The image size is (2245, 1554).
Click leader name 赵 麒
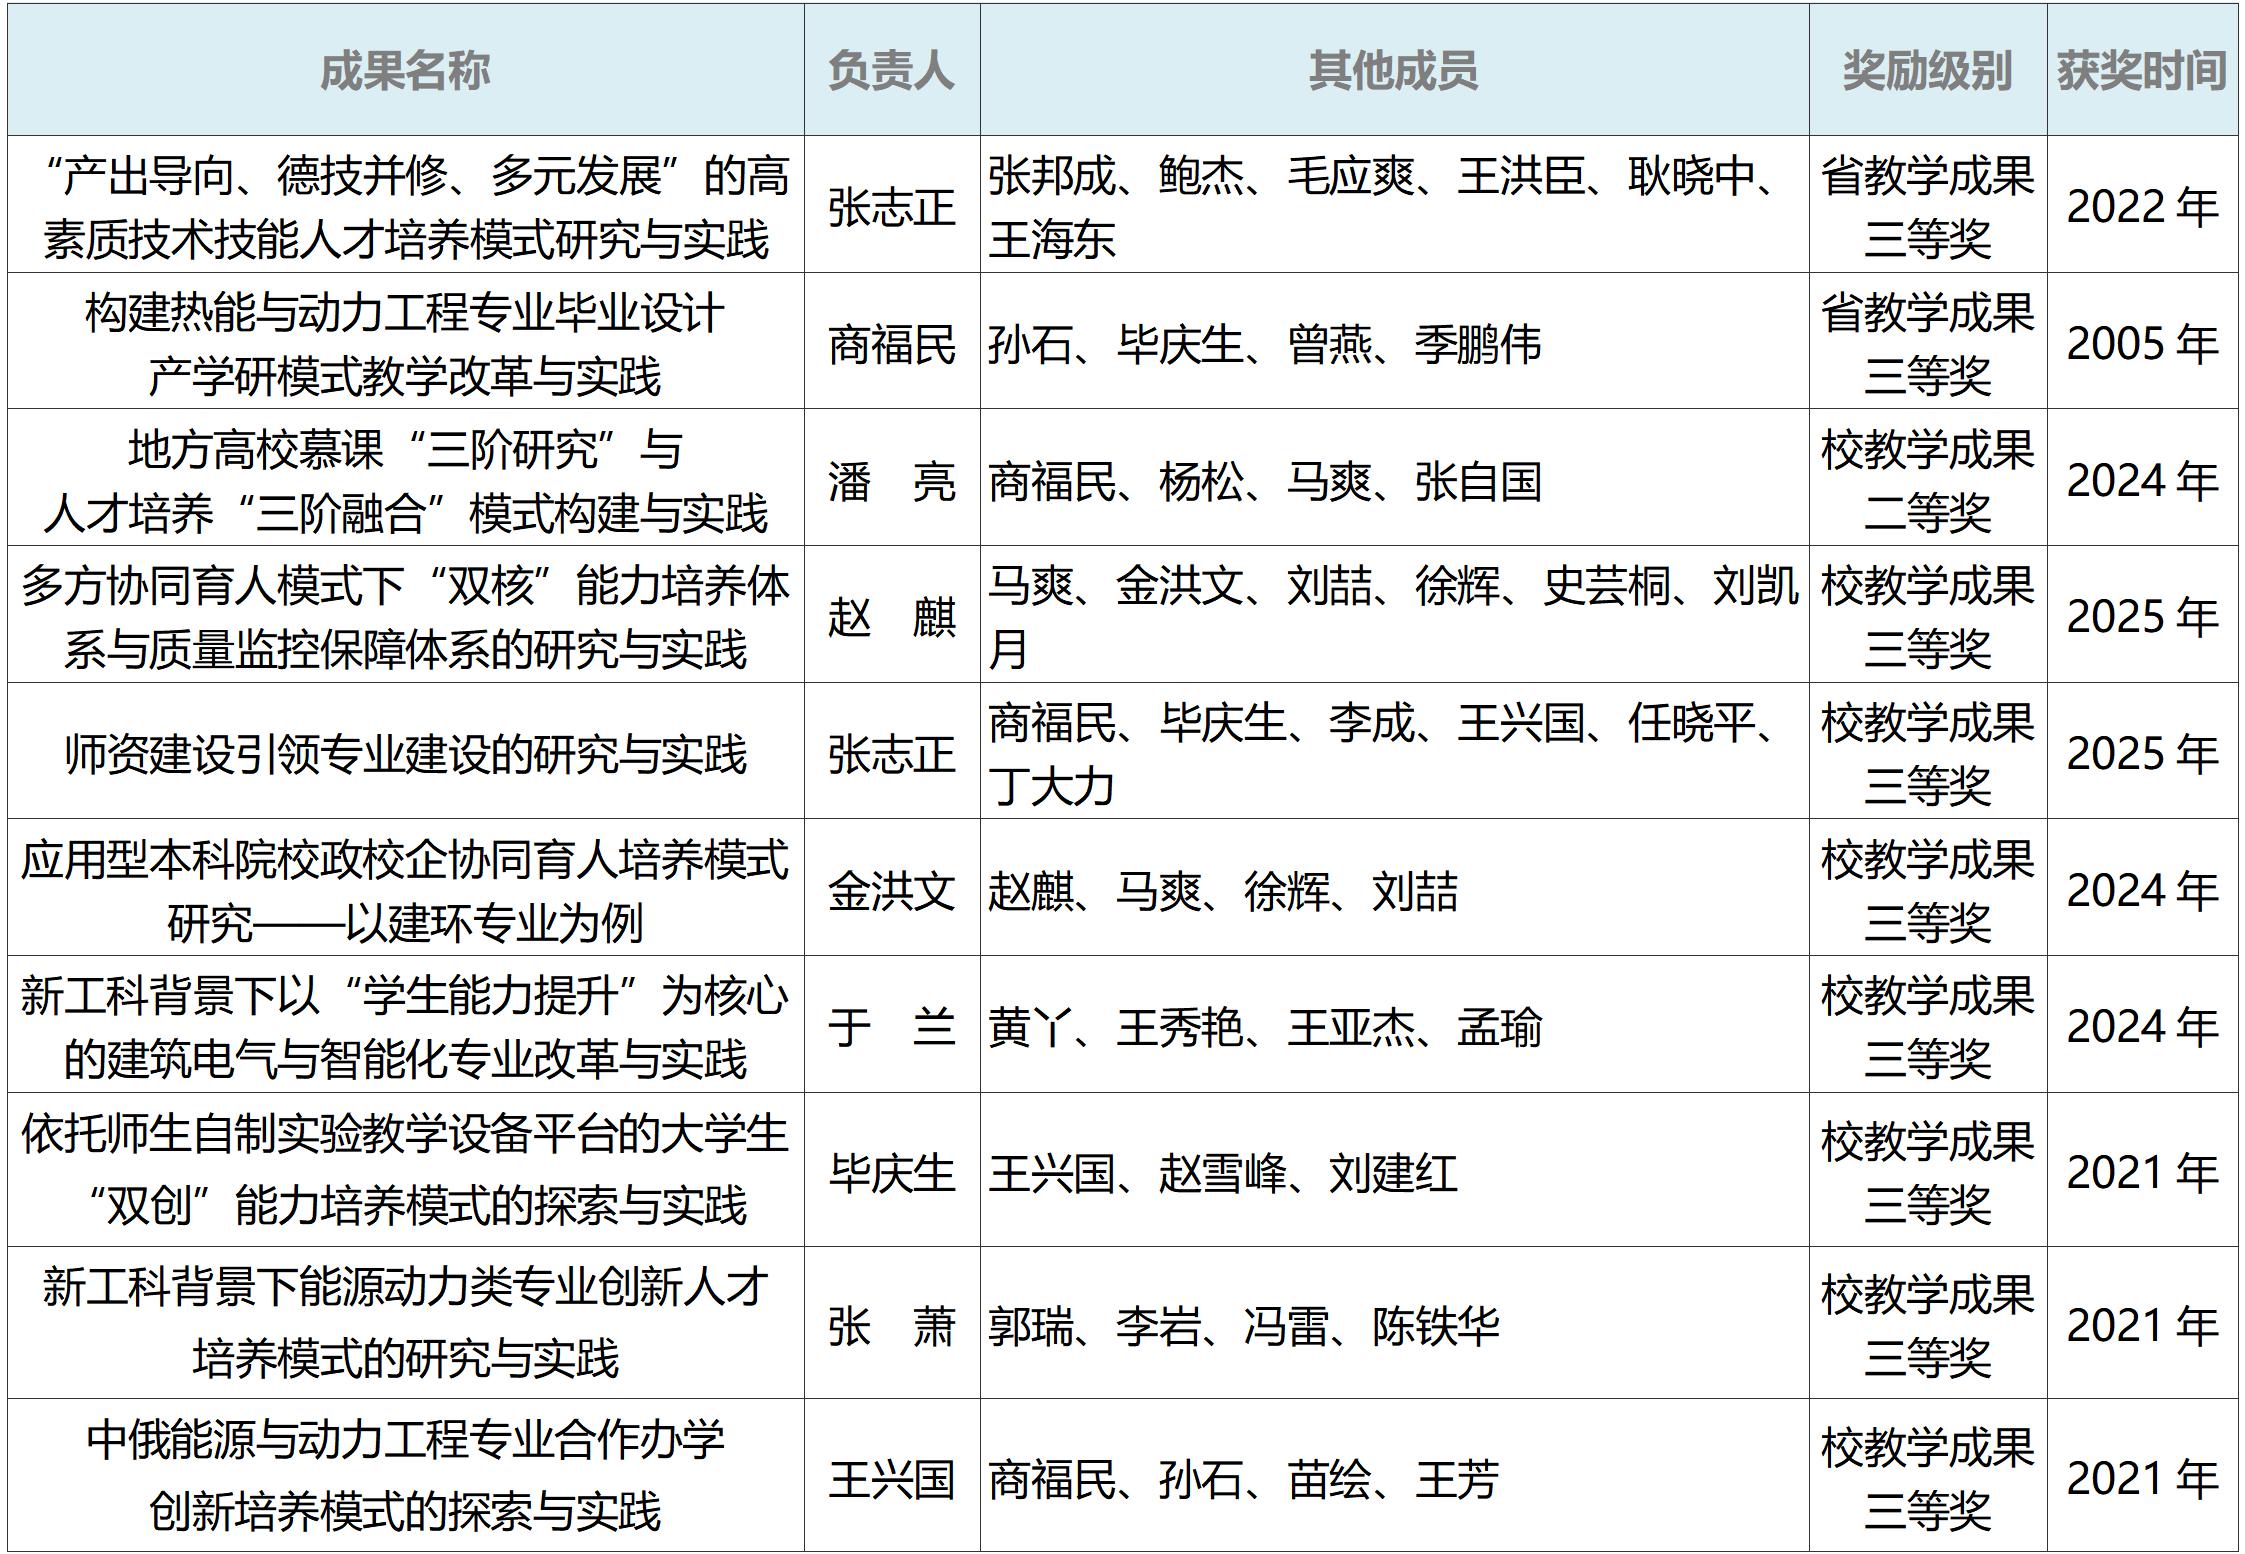891,618
